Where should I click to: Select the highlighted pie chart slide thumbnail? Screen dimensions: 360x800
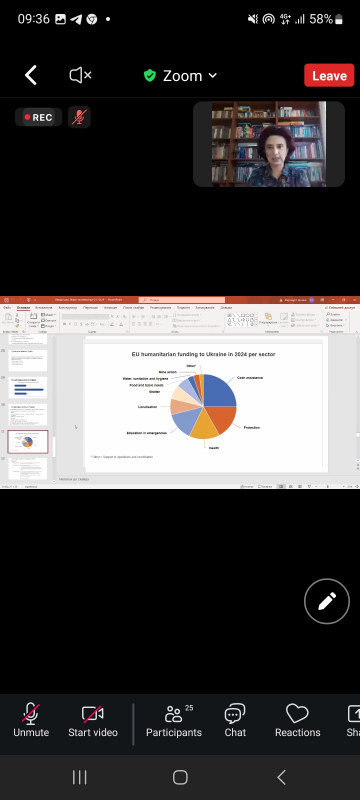click(28, 442)
